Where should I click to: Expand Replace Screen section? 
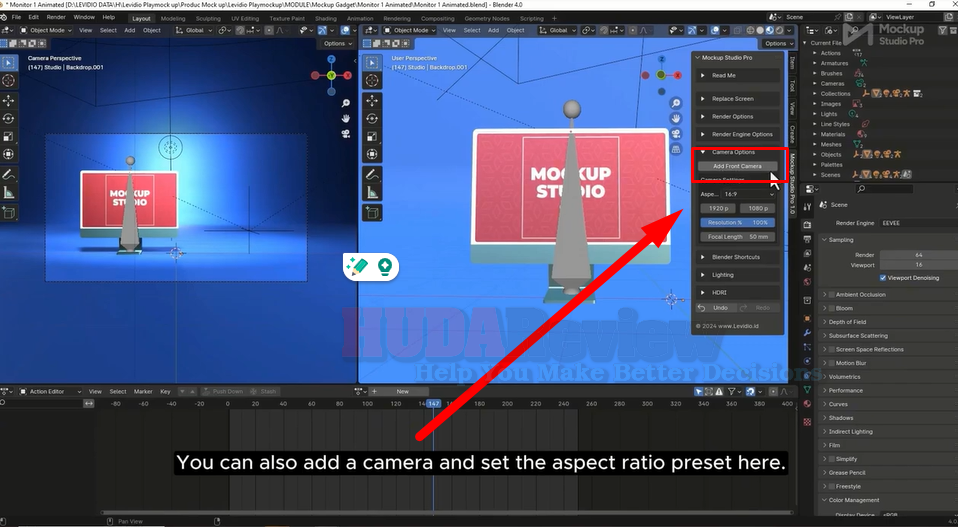point(738,98)
